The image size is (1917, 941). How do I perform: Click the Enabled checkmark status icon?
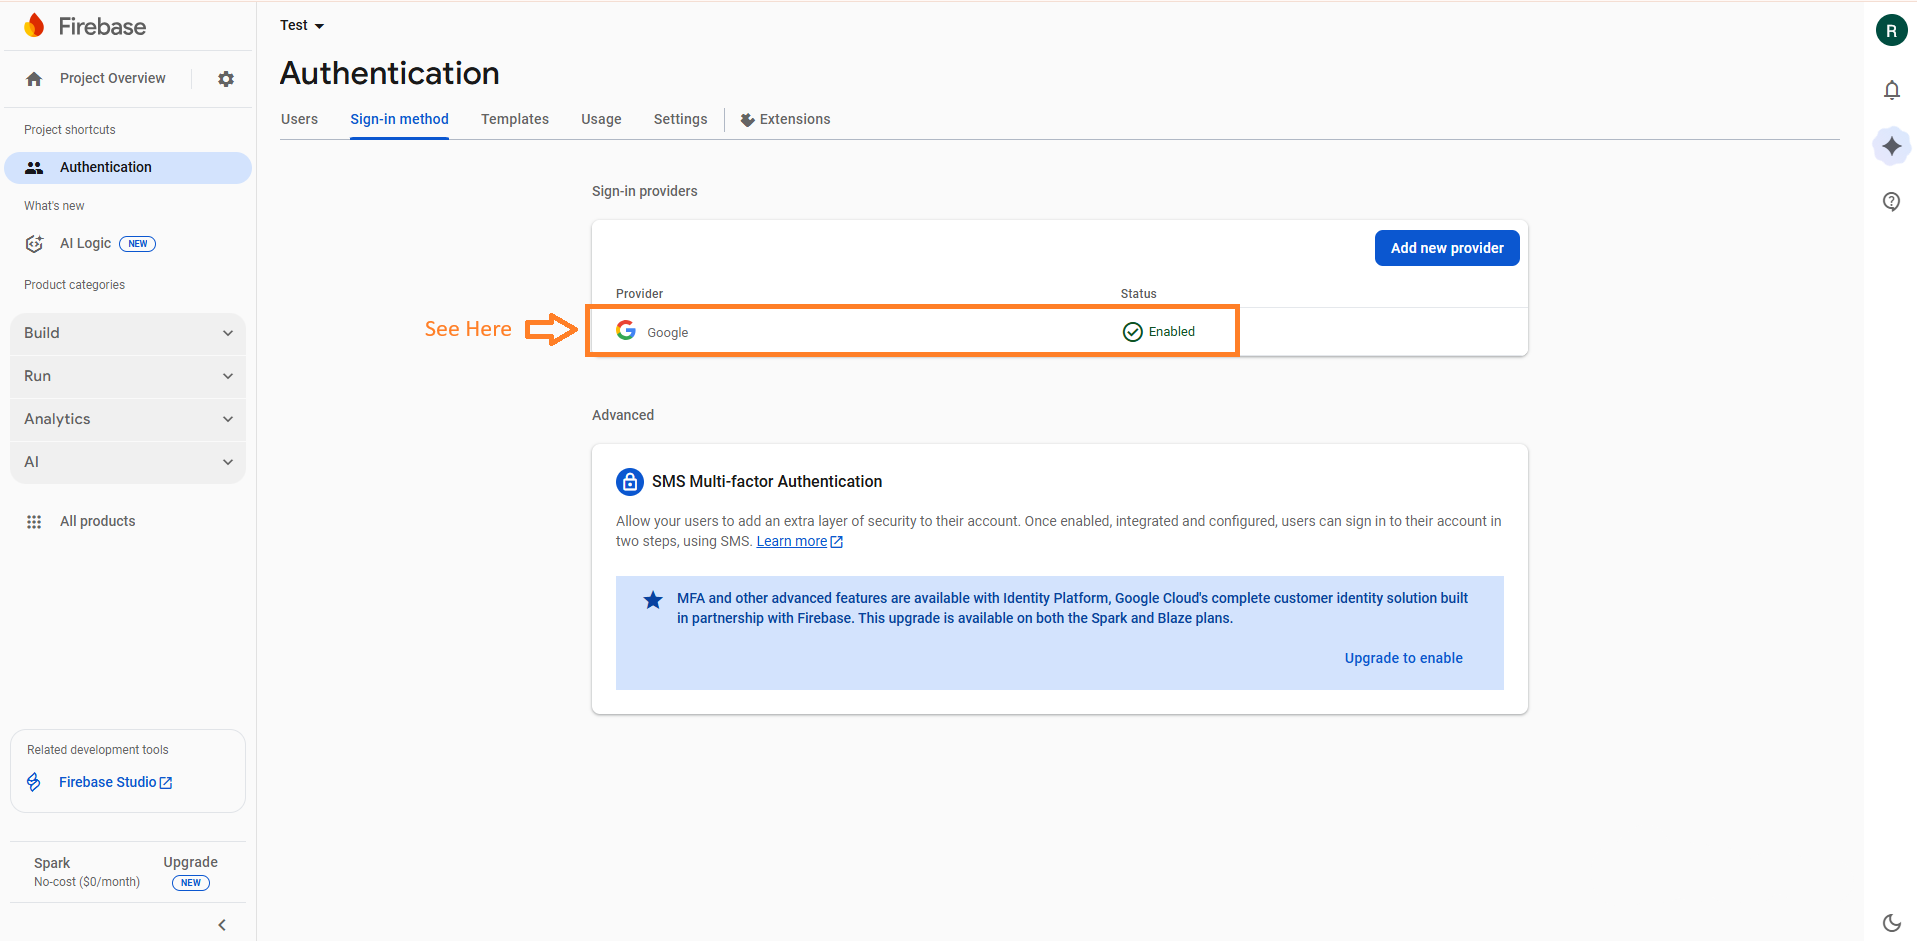[1132, 332]
